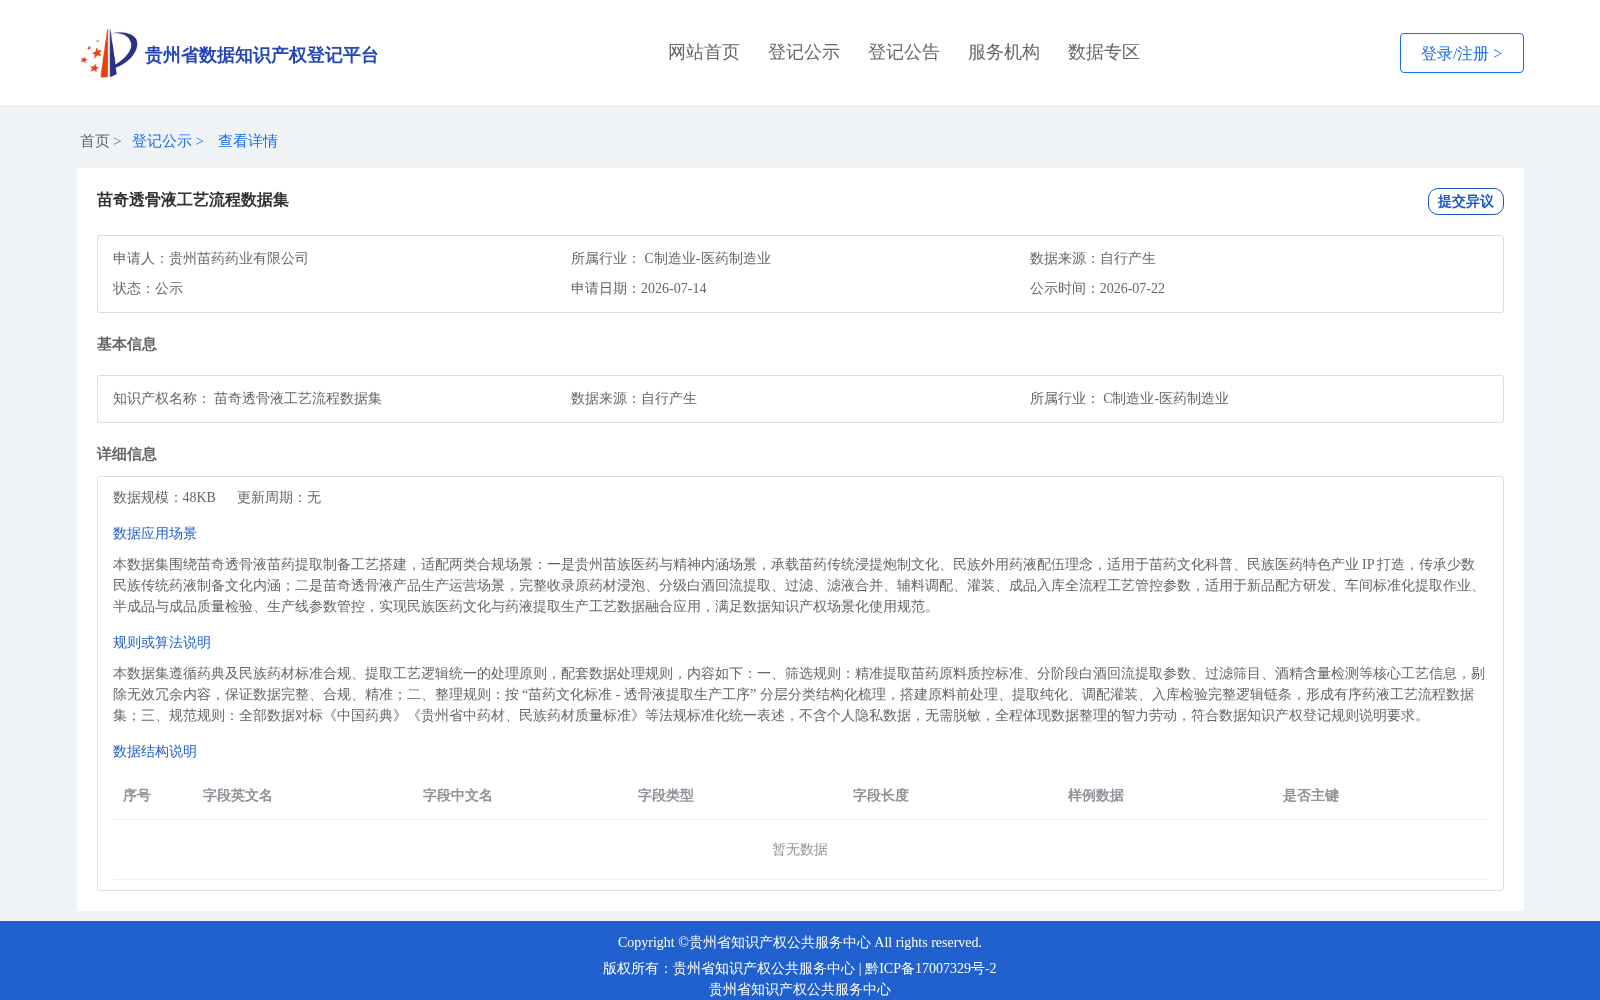This screenshot has width=1600, height=1000.
Task: Click 数据来源 in the 基本信息 box
Action: pos(634,398)
